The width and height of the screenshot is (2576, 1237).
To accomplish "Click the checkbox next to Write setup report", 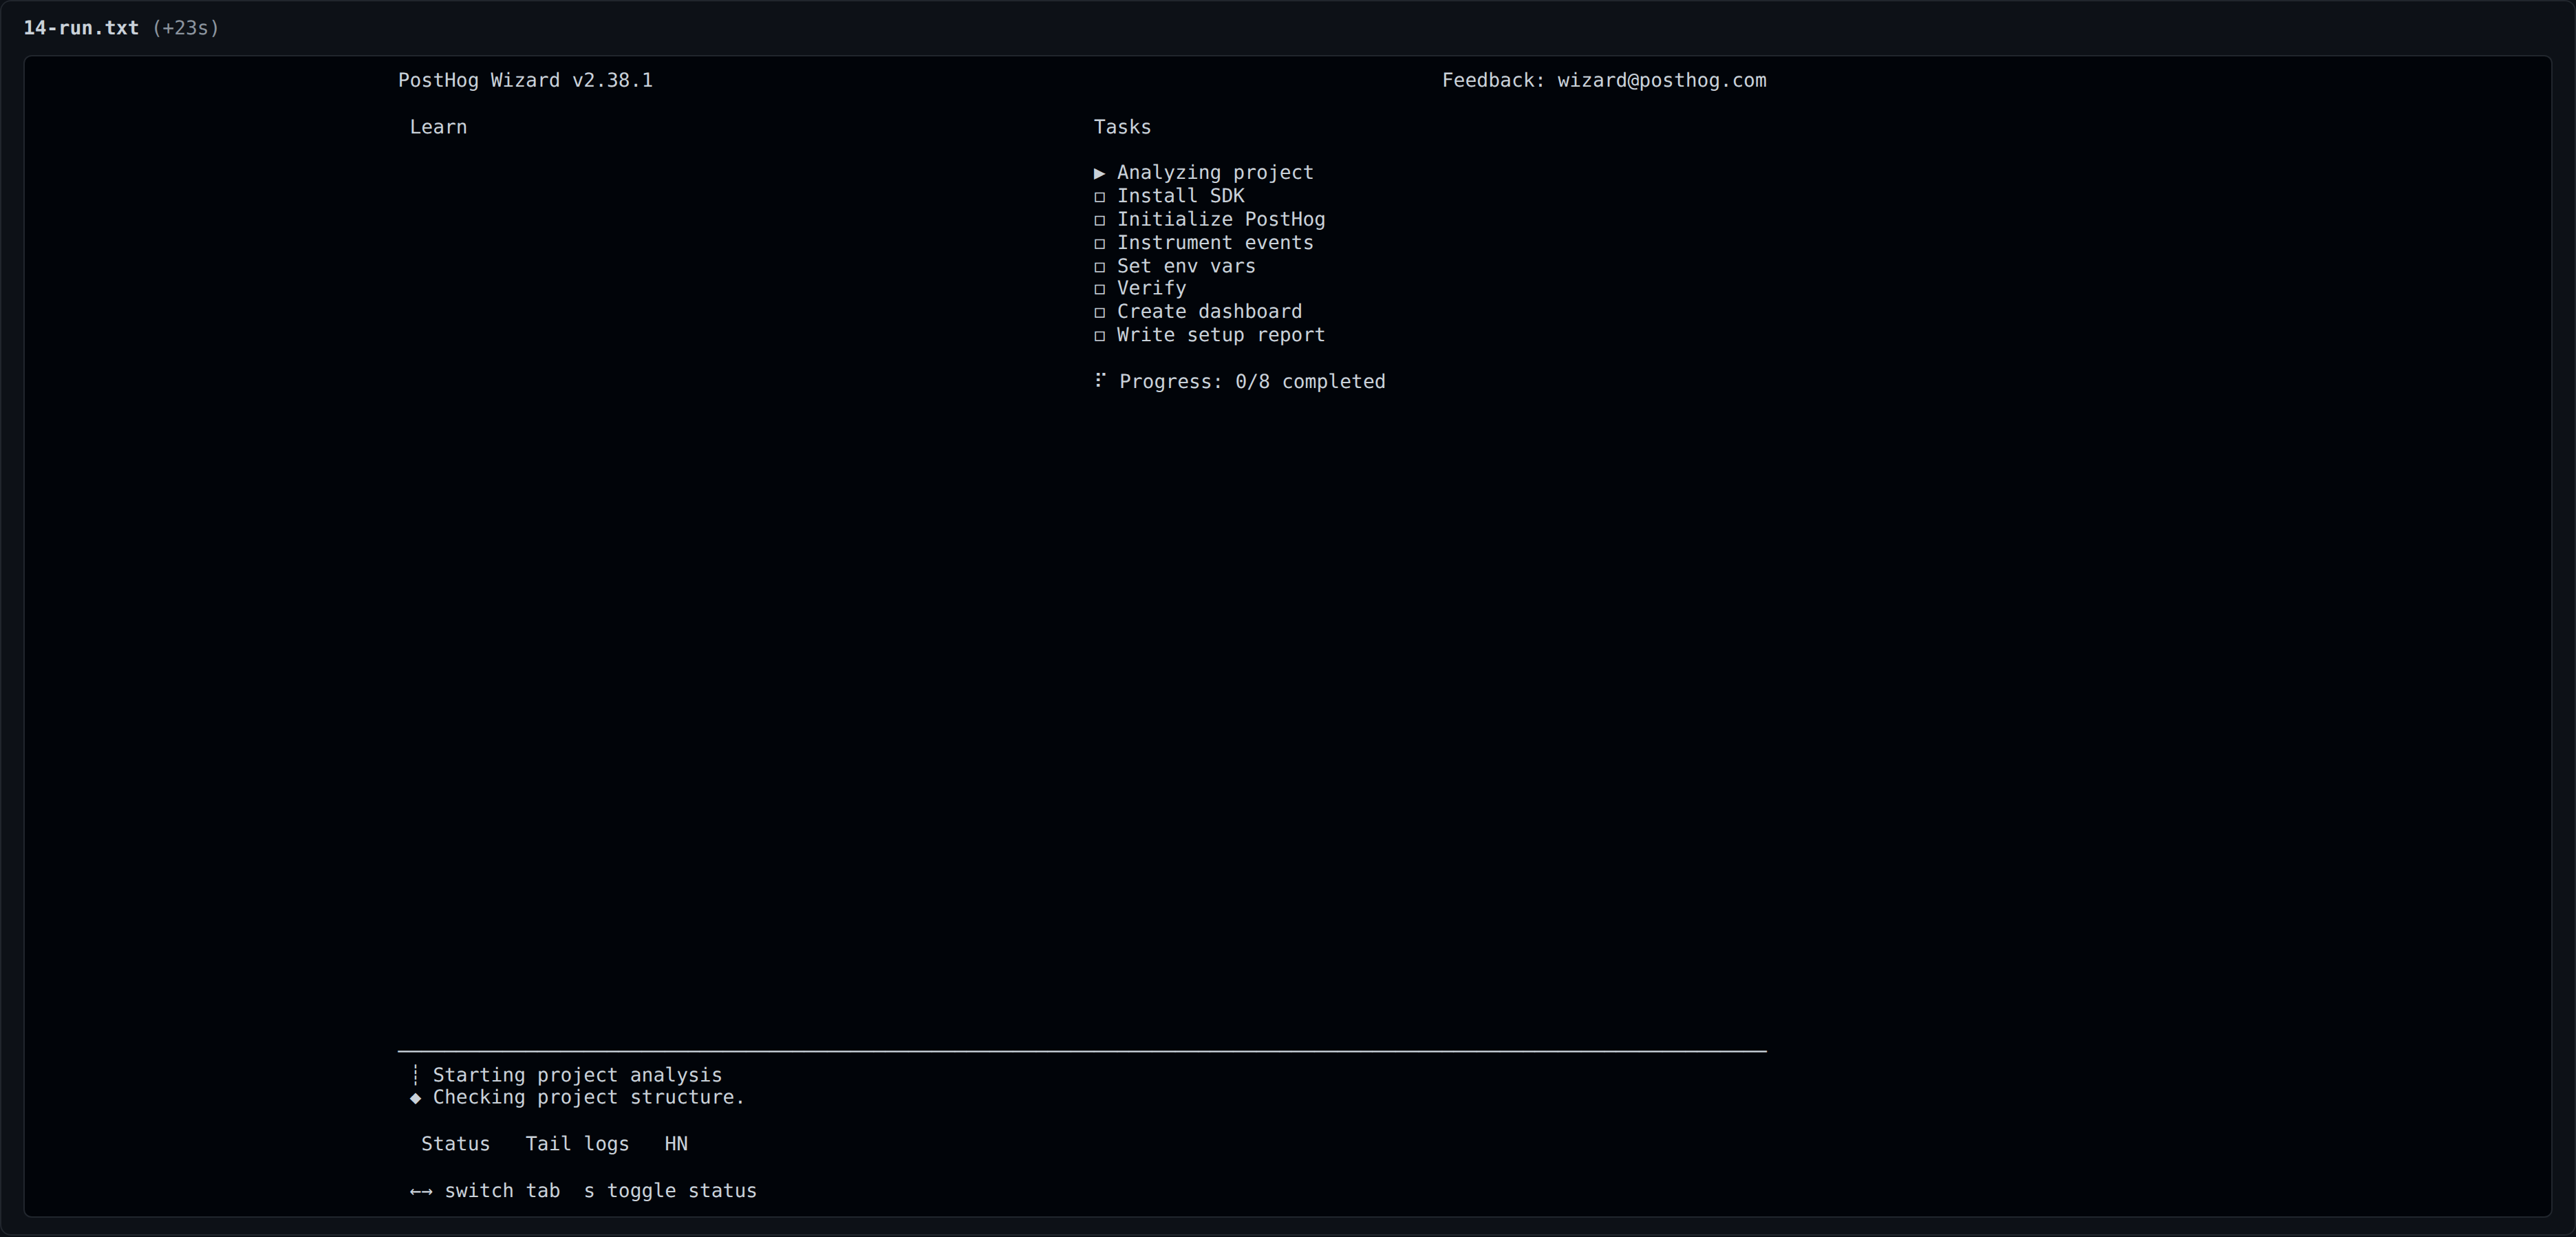I will [x=1099, y=336].
